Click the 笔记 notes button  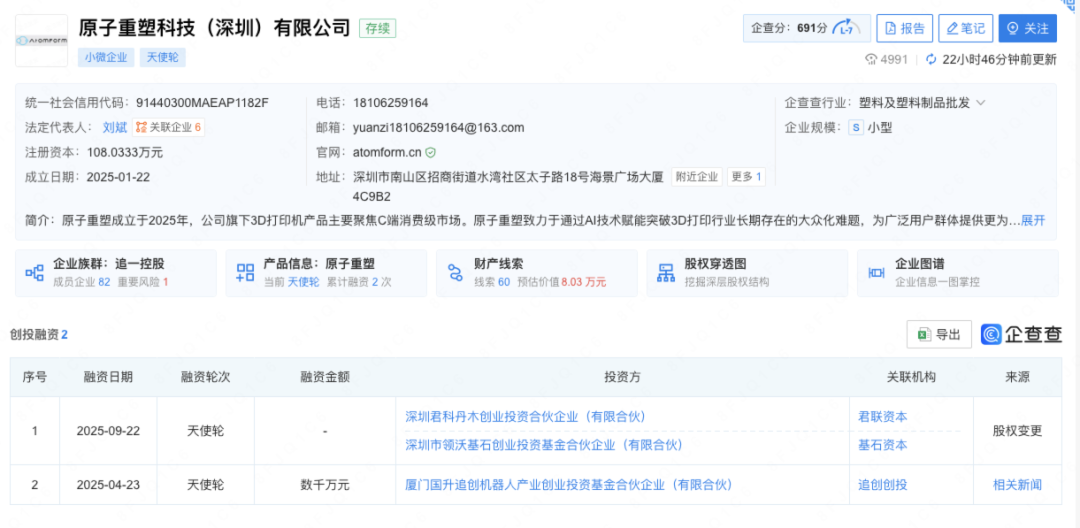pos(965,29)
